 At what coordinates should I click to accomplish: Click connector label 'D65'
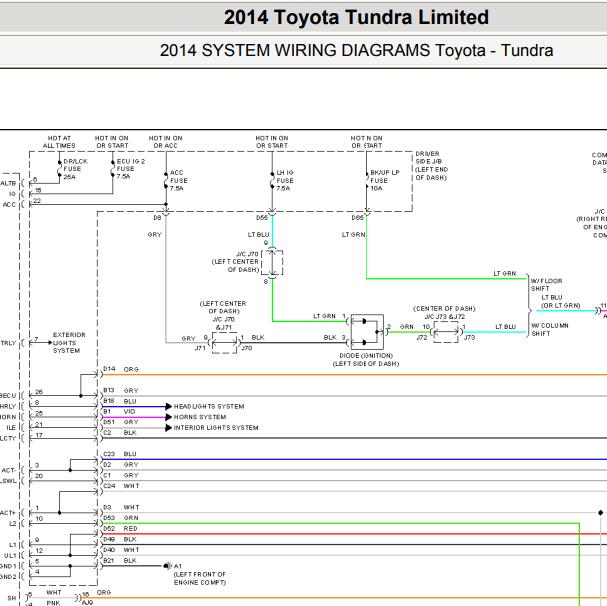(358, 218)
